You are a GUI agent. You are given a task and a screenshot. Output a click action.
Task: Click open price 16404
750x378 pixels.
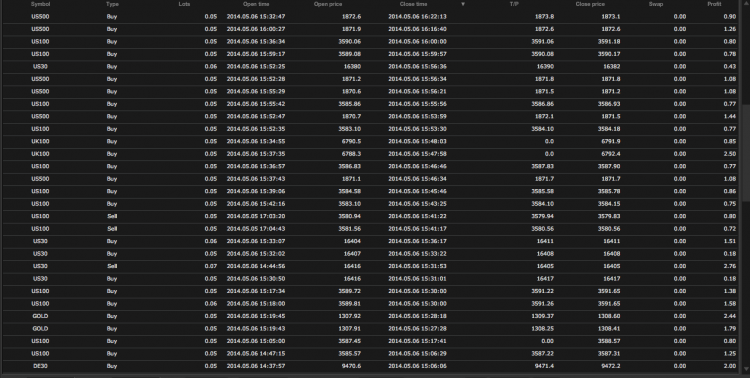(x=353, y=241)
